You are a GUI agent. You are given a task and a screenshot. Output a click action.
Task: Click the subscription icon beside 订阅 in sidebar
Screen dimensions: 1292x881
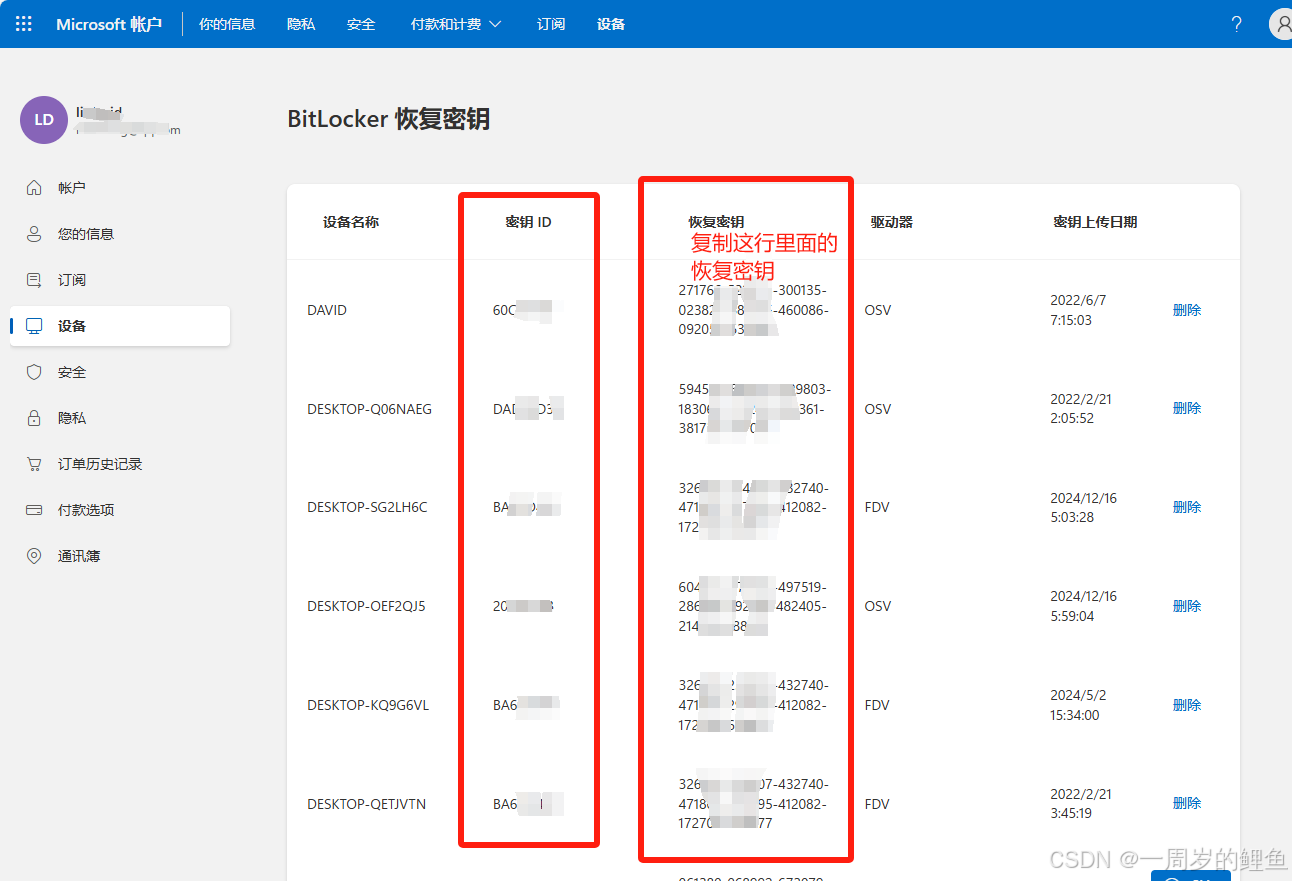34,280
